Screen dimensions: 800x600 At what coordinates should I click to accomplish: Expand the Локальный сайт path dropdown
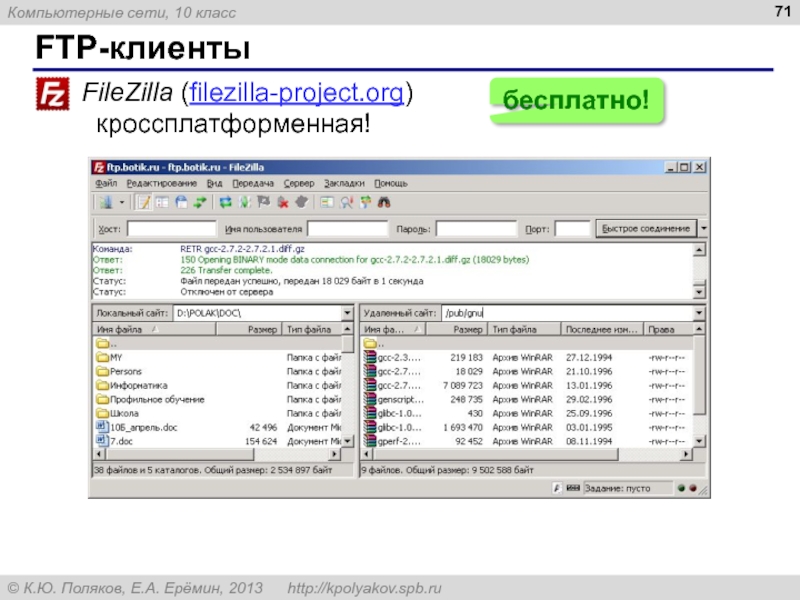347,313
